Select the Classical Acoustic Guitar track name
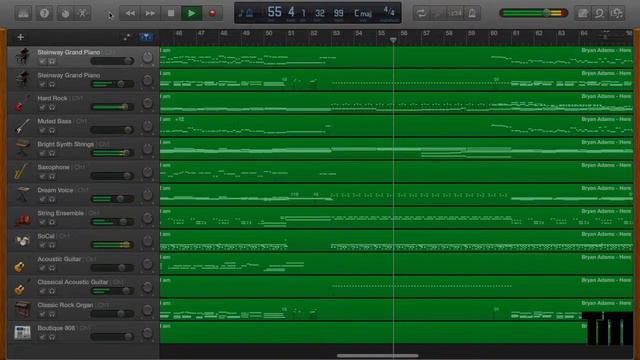Image resolution: width=640 pixels, height=360 pixels. click(x=73, y=282)
